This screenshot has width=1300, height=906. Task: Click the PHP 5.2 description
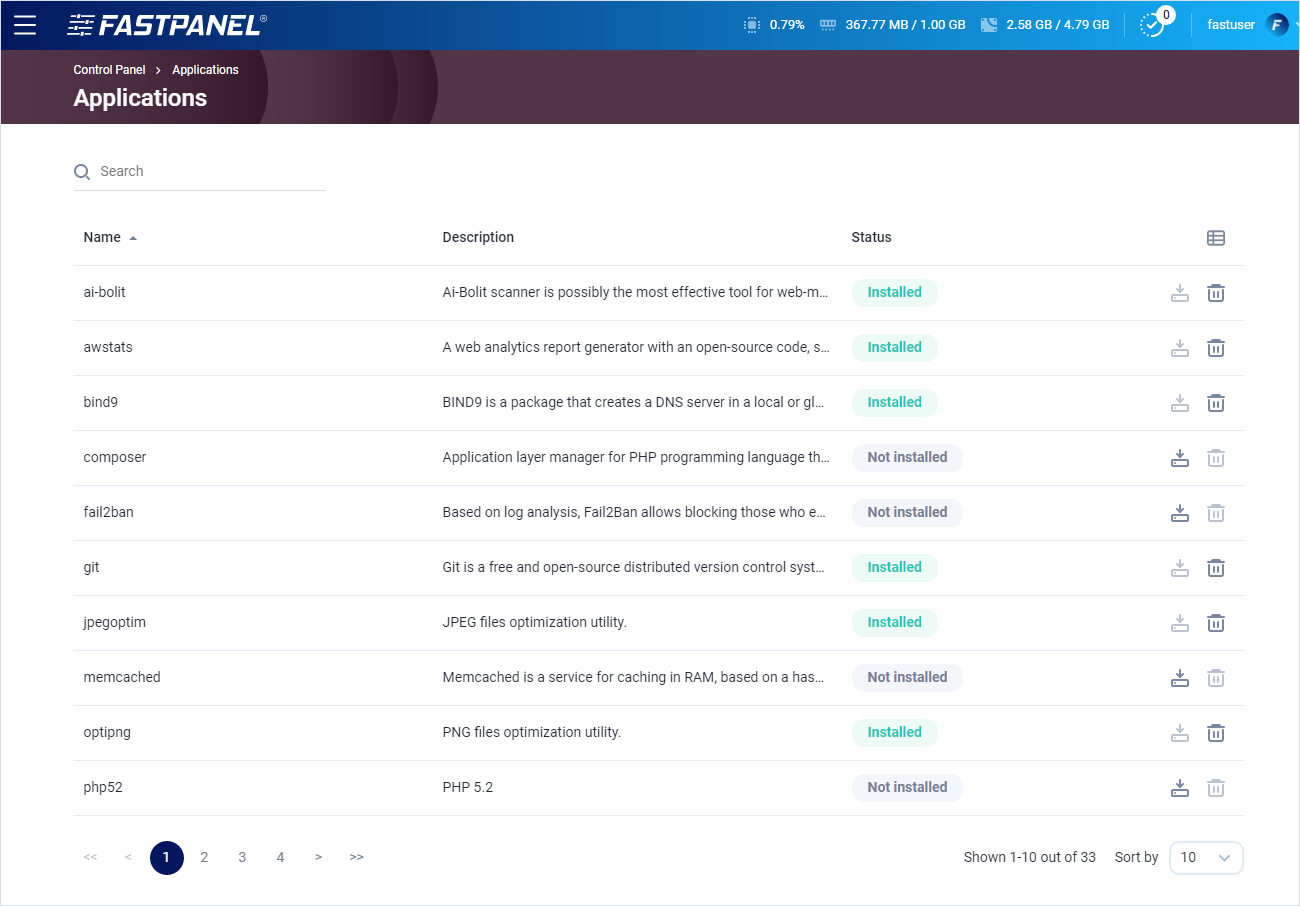click(x=468, y=787)
